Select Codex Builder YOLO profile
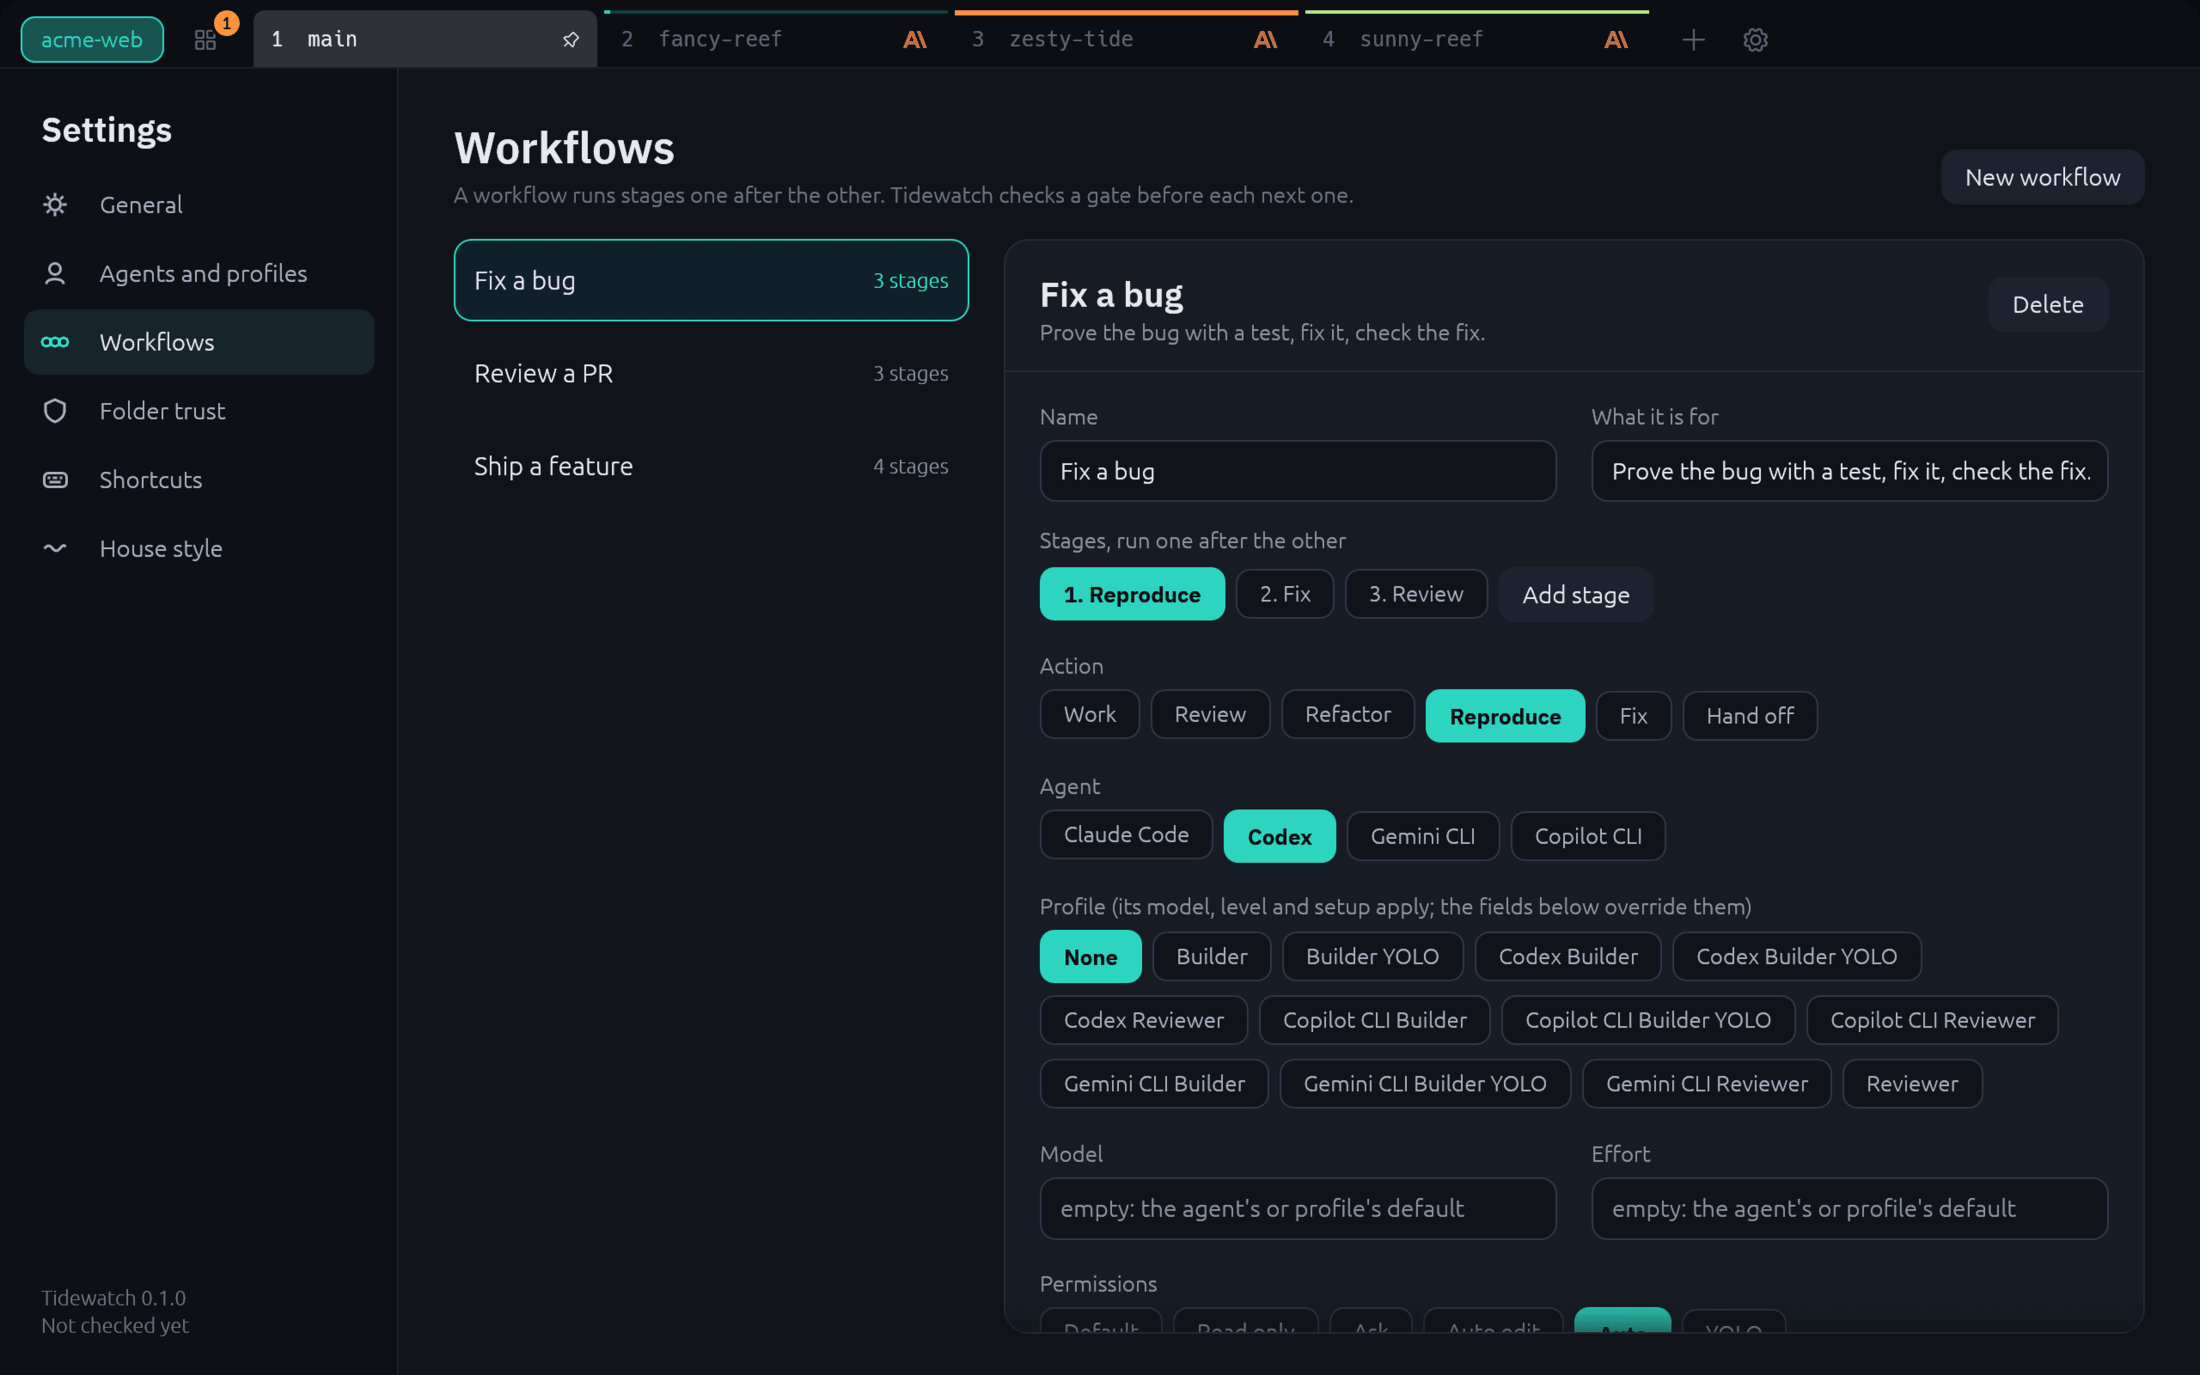Image resolution: width=2200 pixels, height=1375 pixels. click(x=1796, y=957)
